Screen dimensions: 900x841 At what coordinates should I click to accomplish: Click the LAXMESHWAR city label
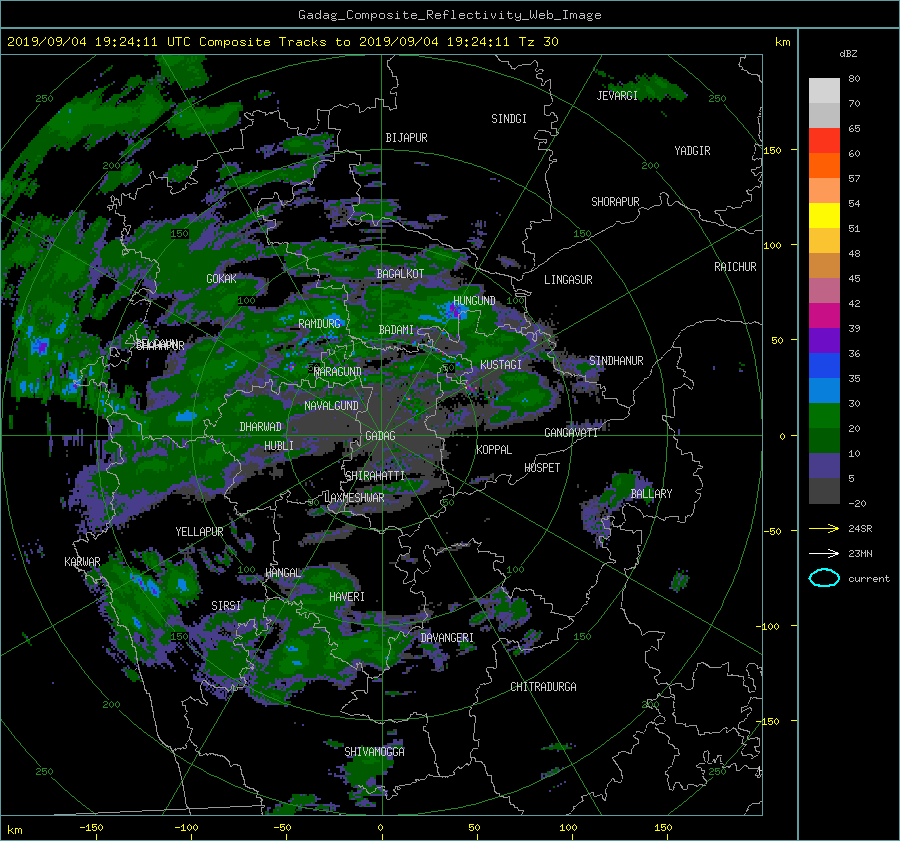pyautogui.click(x=354, y=498)
